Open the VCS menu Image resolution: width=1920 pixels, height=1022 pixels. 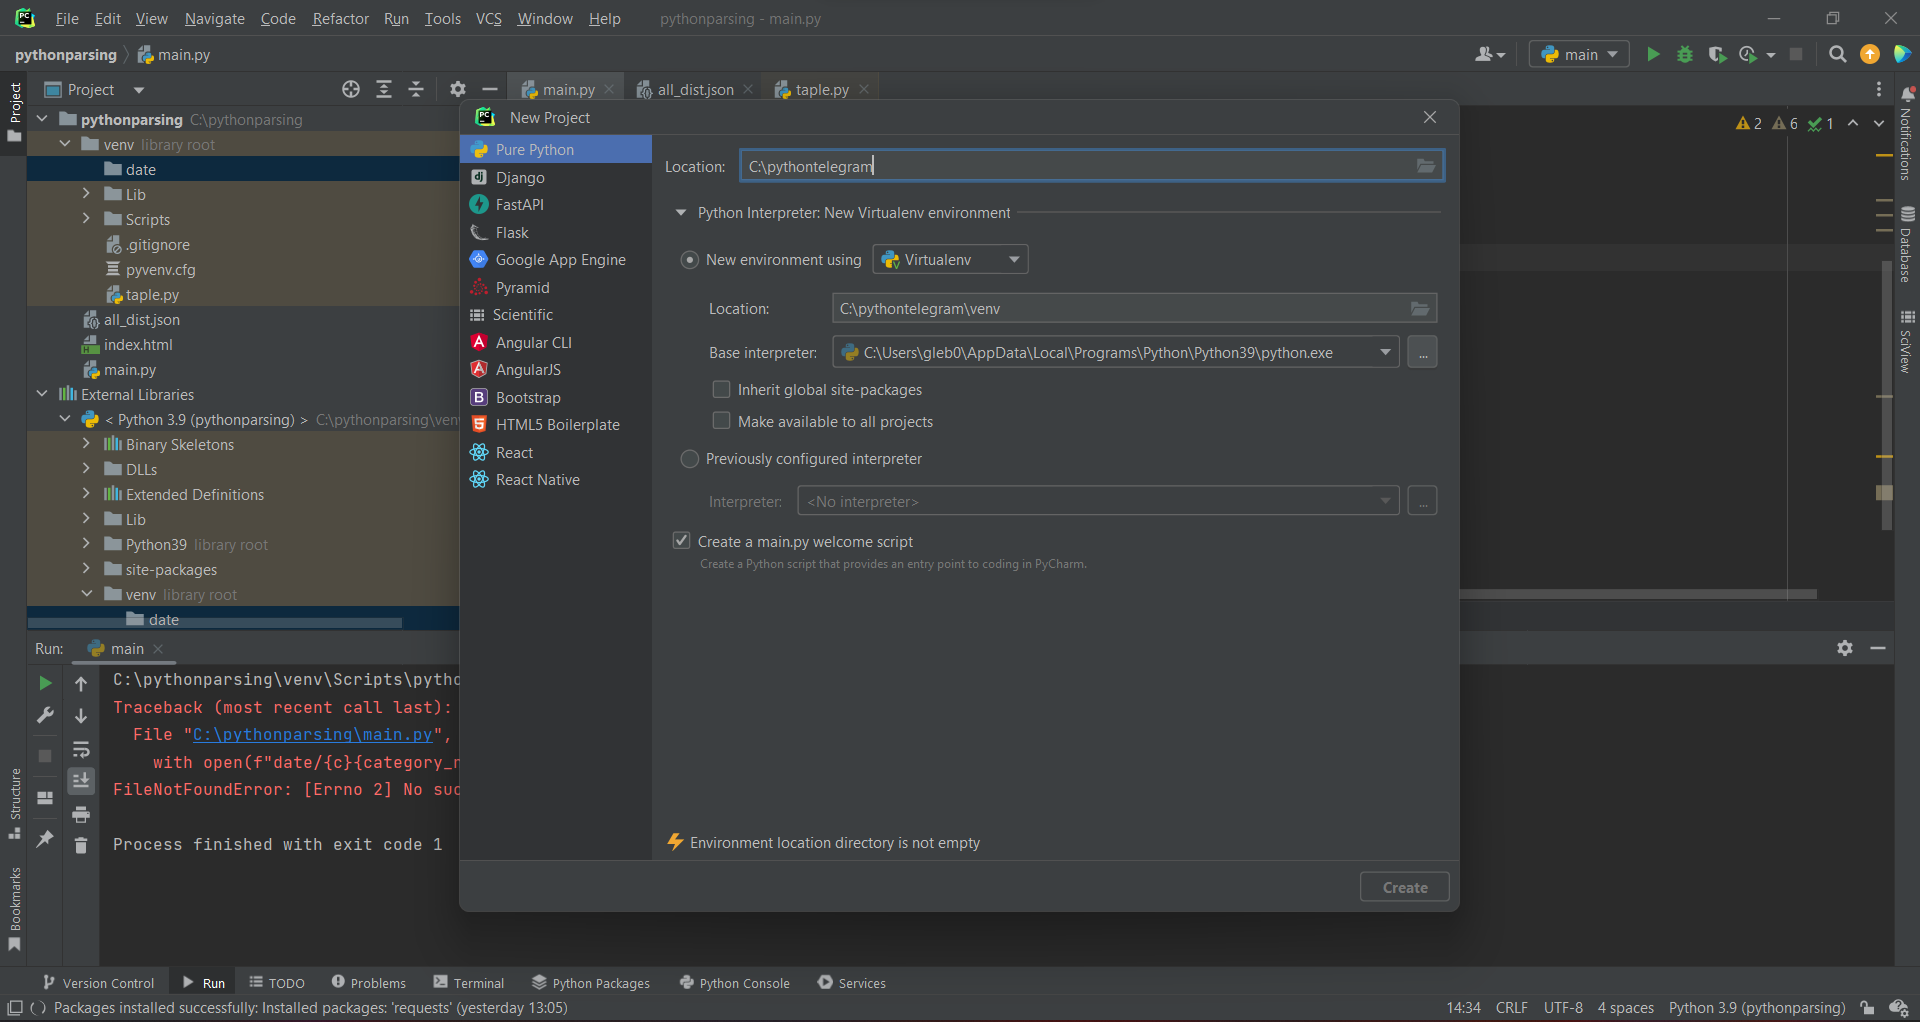(488, 18)
